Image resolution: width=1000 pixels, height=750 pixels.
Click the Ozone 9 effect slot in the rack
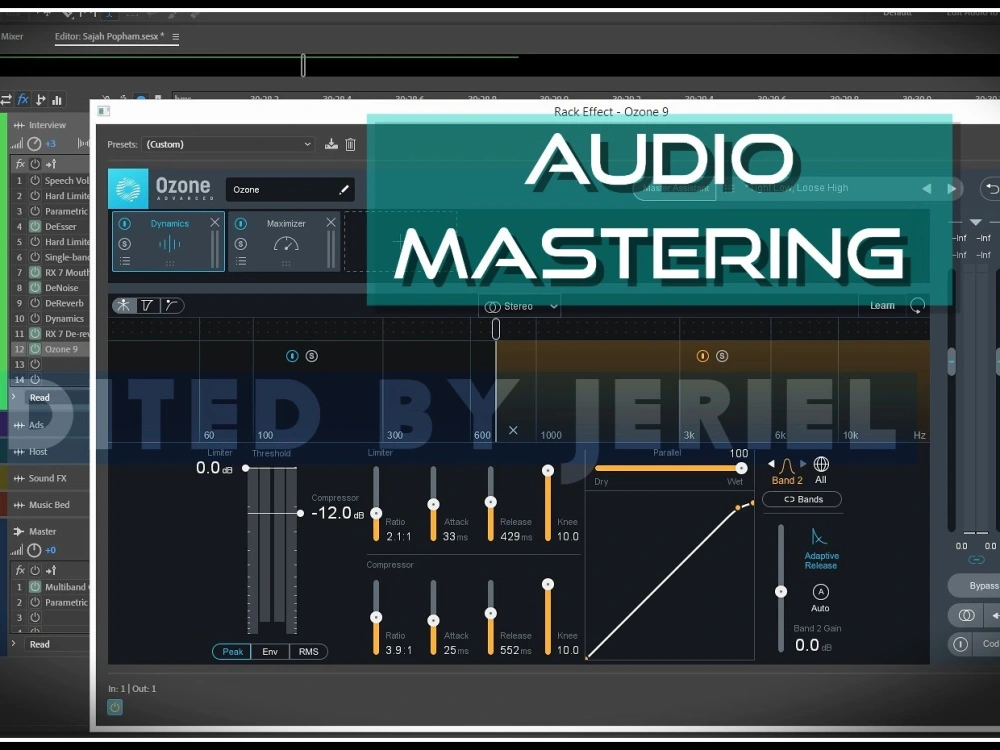point(61,349)
